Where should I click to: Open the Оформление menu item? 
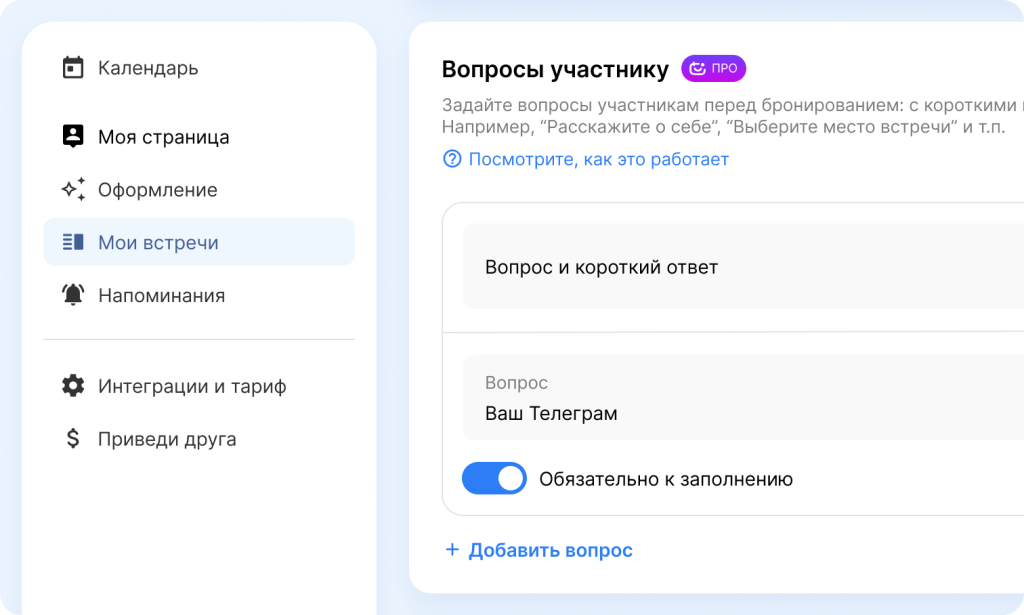pos(157,190)
